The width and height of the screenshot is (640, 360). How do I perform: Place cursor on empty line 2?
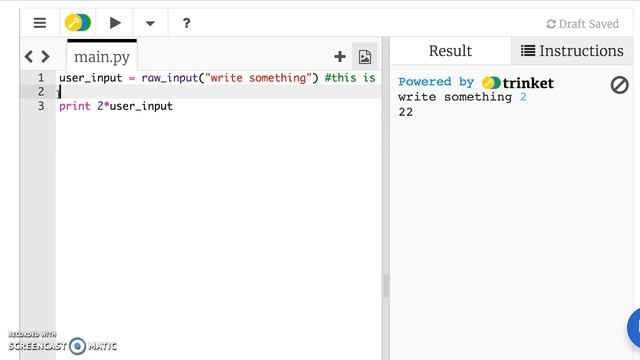[218, 92]
